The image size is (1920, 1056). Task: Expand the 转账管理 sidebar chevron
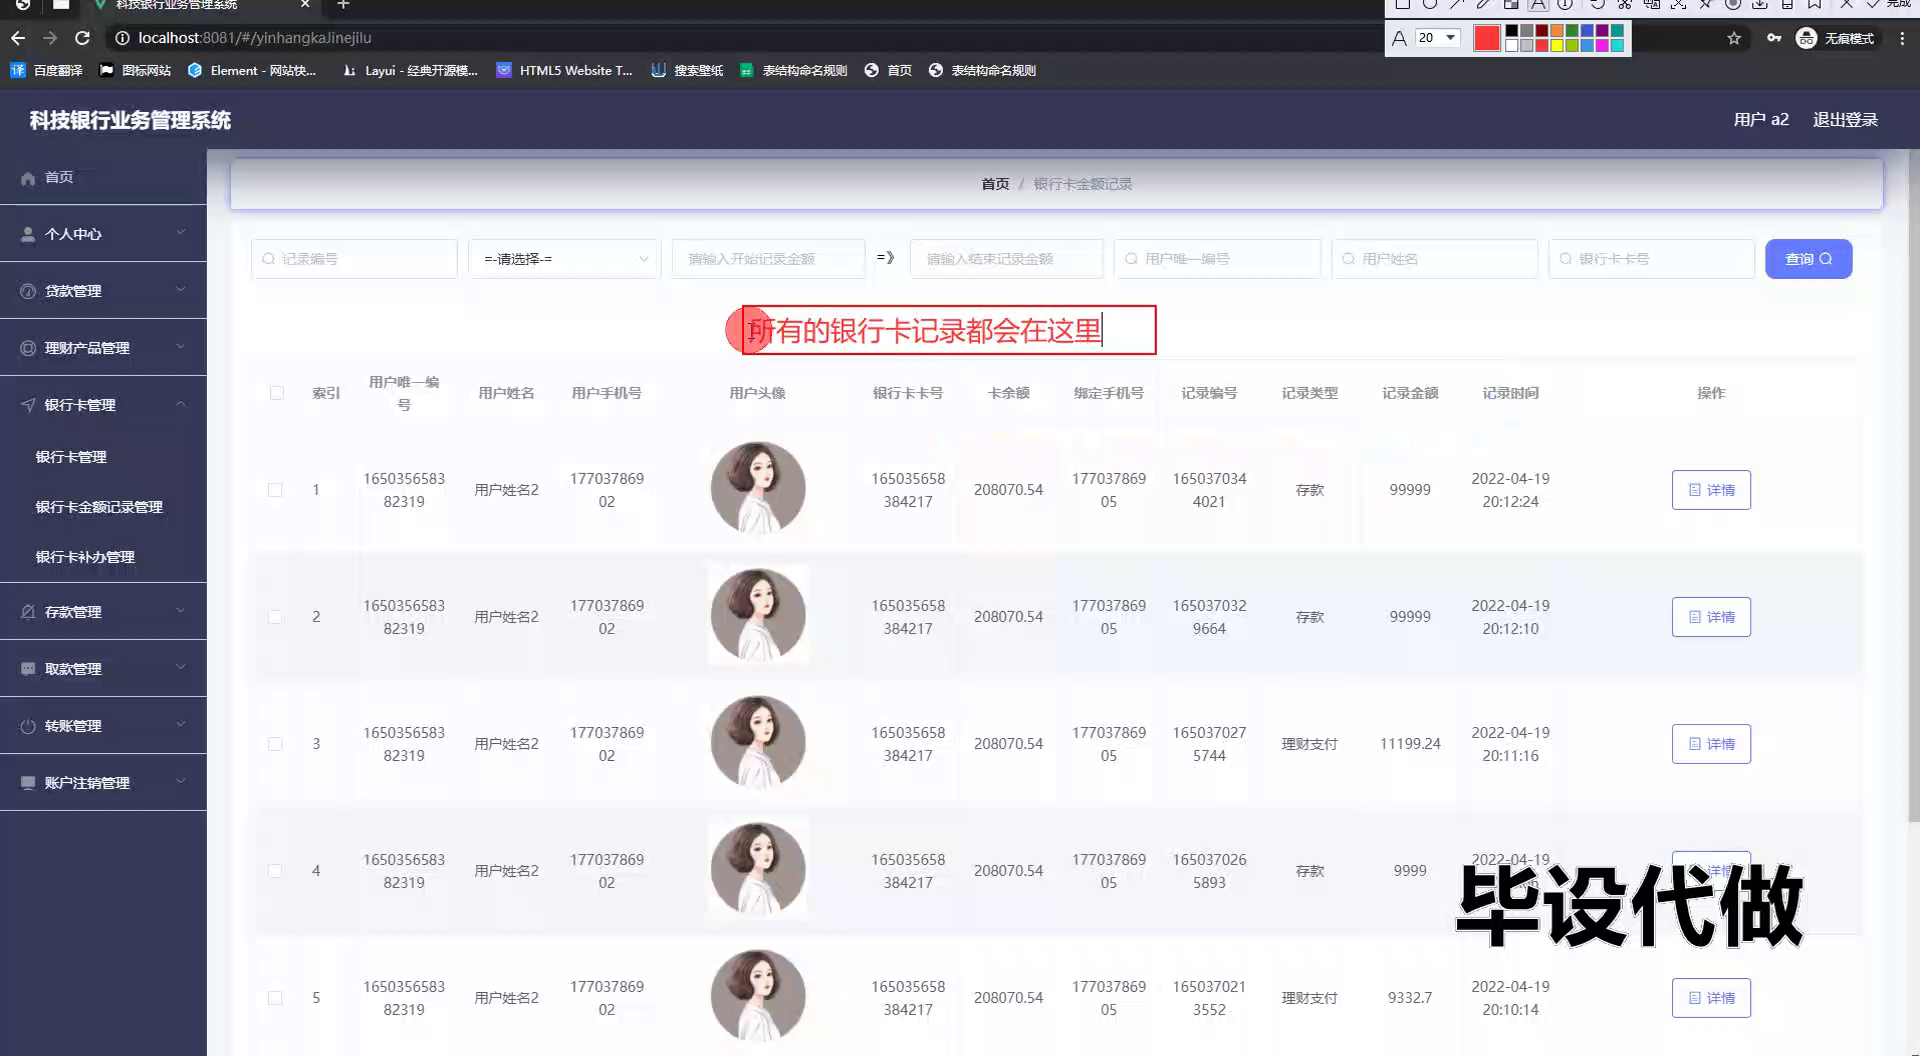tap(181, 725)
